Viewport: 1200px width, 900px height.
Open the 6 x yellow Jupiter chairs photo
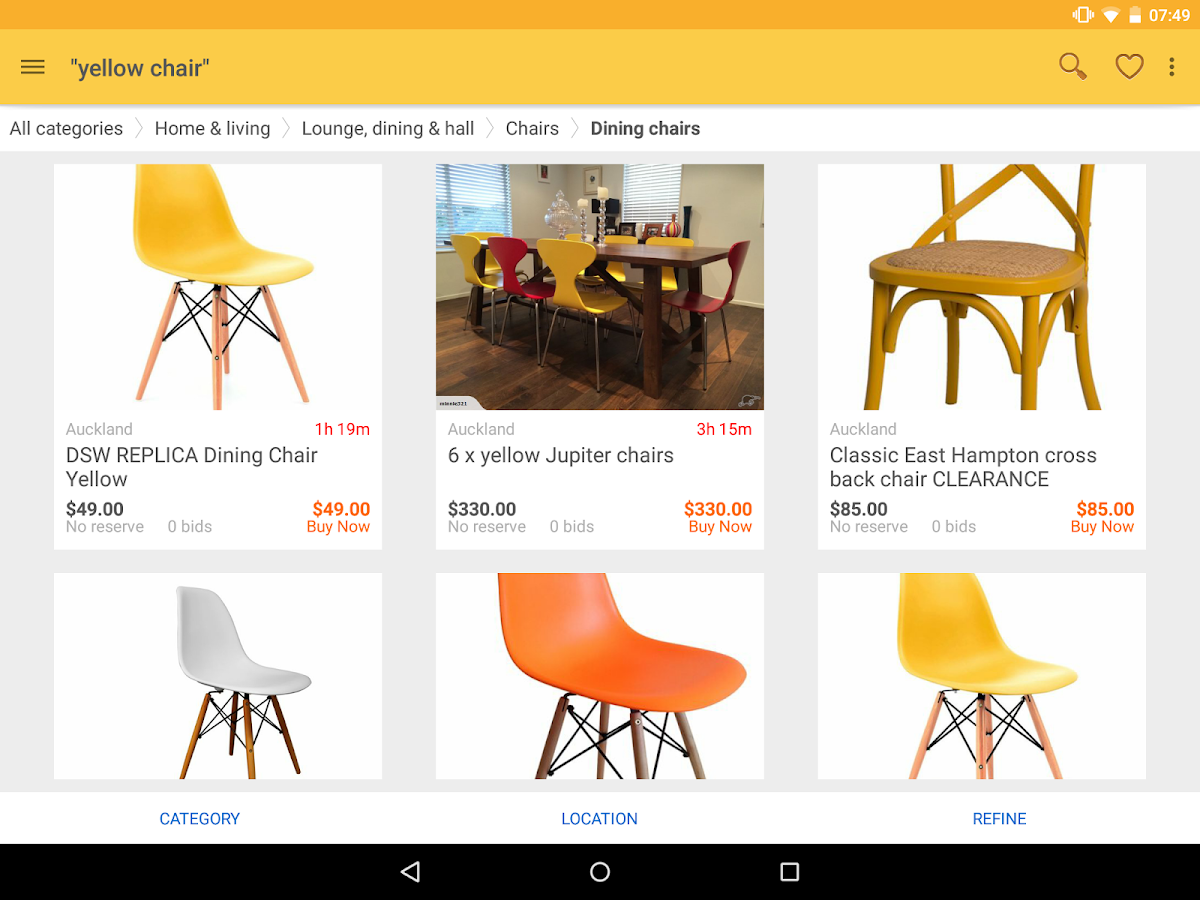point(600,287)
